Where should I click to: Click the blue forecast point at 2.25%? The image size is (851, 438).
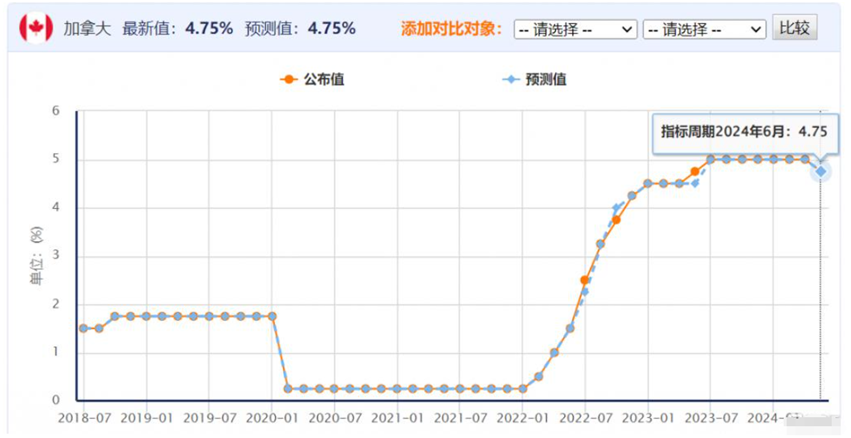[x=585, y=292]
